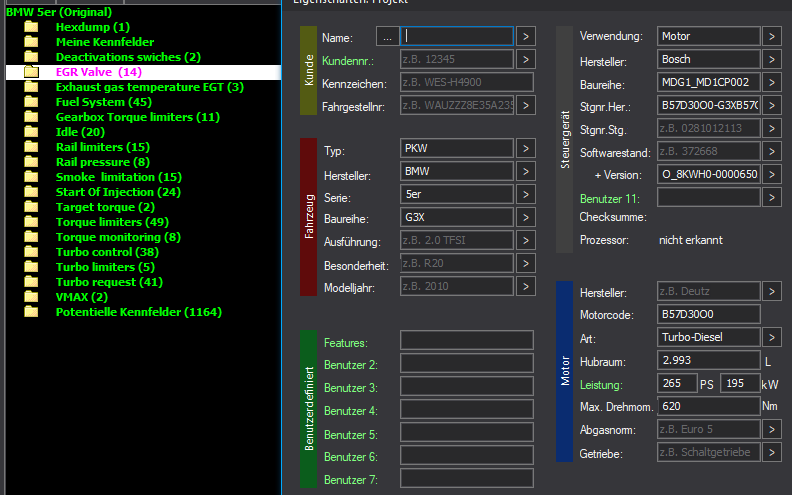
Task: Open the arrow menu next to Verwendung
Action: point(771,36)
